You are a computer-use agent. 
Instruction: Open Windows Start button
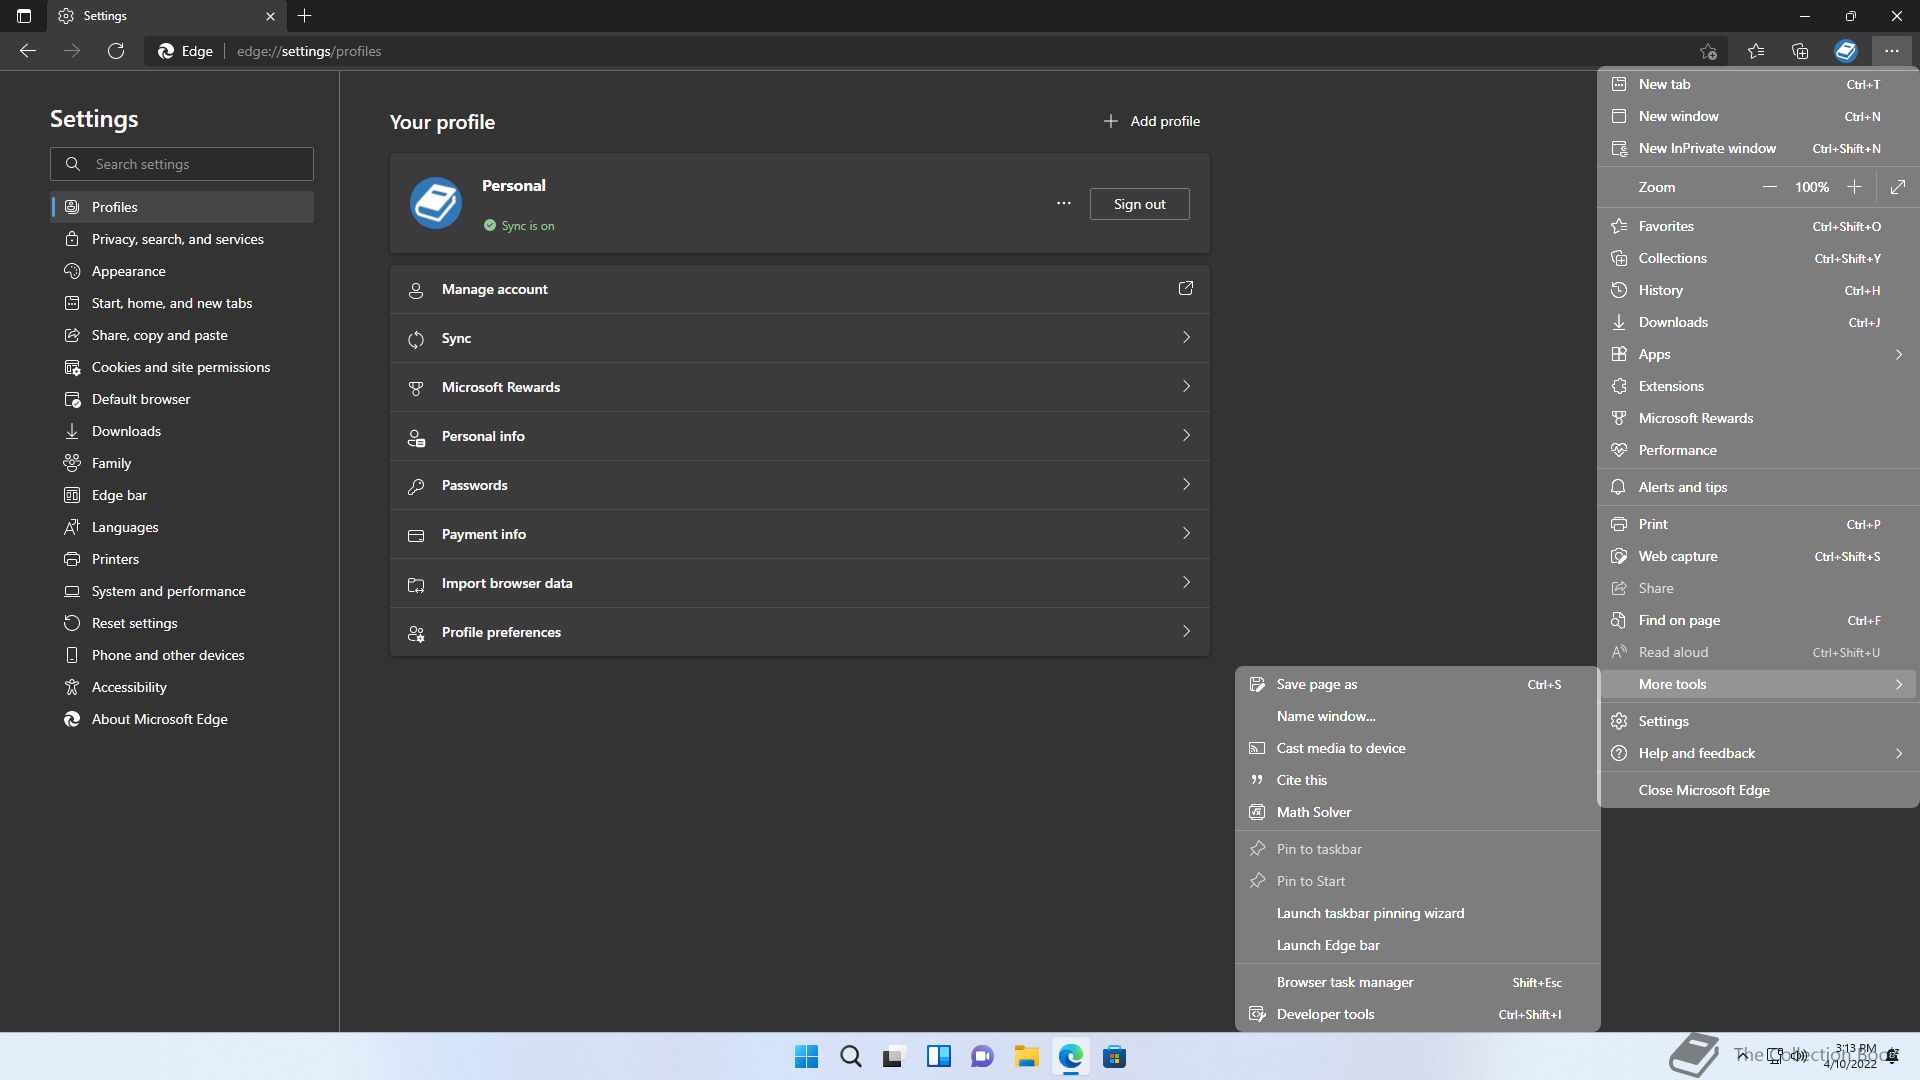point(806,1056)
